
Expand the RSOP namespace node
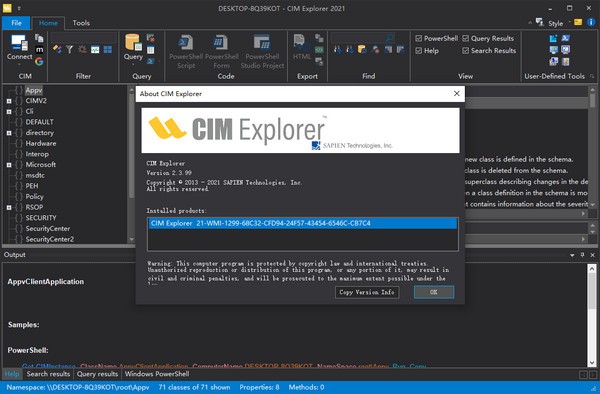pos(9,207)
